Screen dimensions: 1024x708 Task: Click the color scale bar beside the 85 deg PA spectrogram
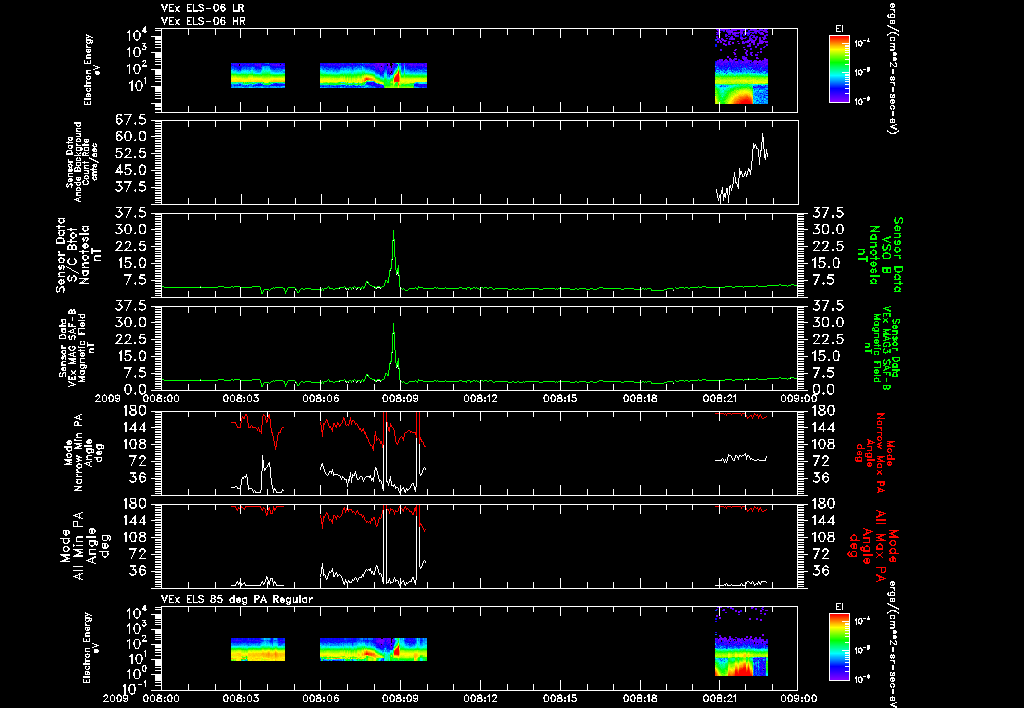click(839, 648)
